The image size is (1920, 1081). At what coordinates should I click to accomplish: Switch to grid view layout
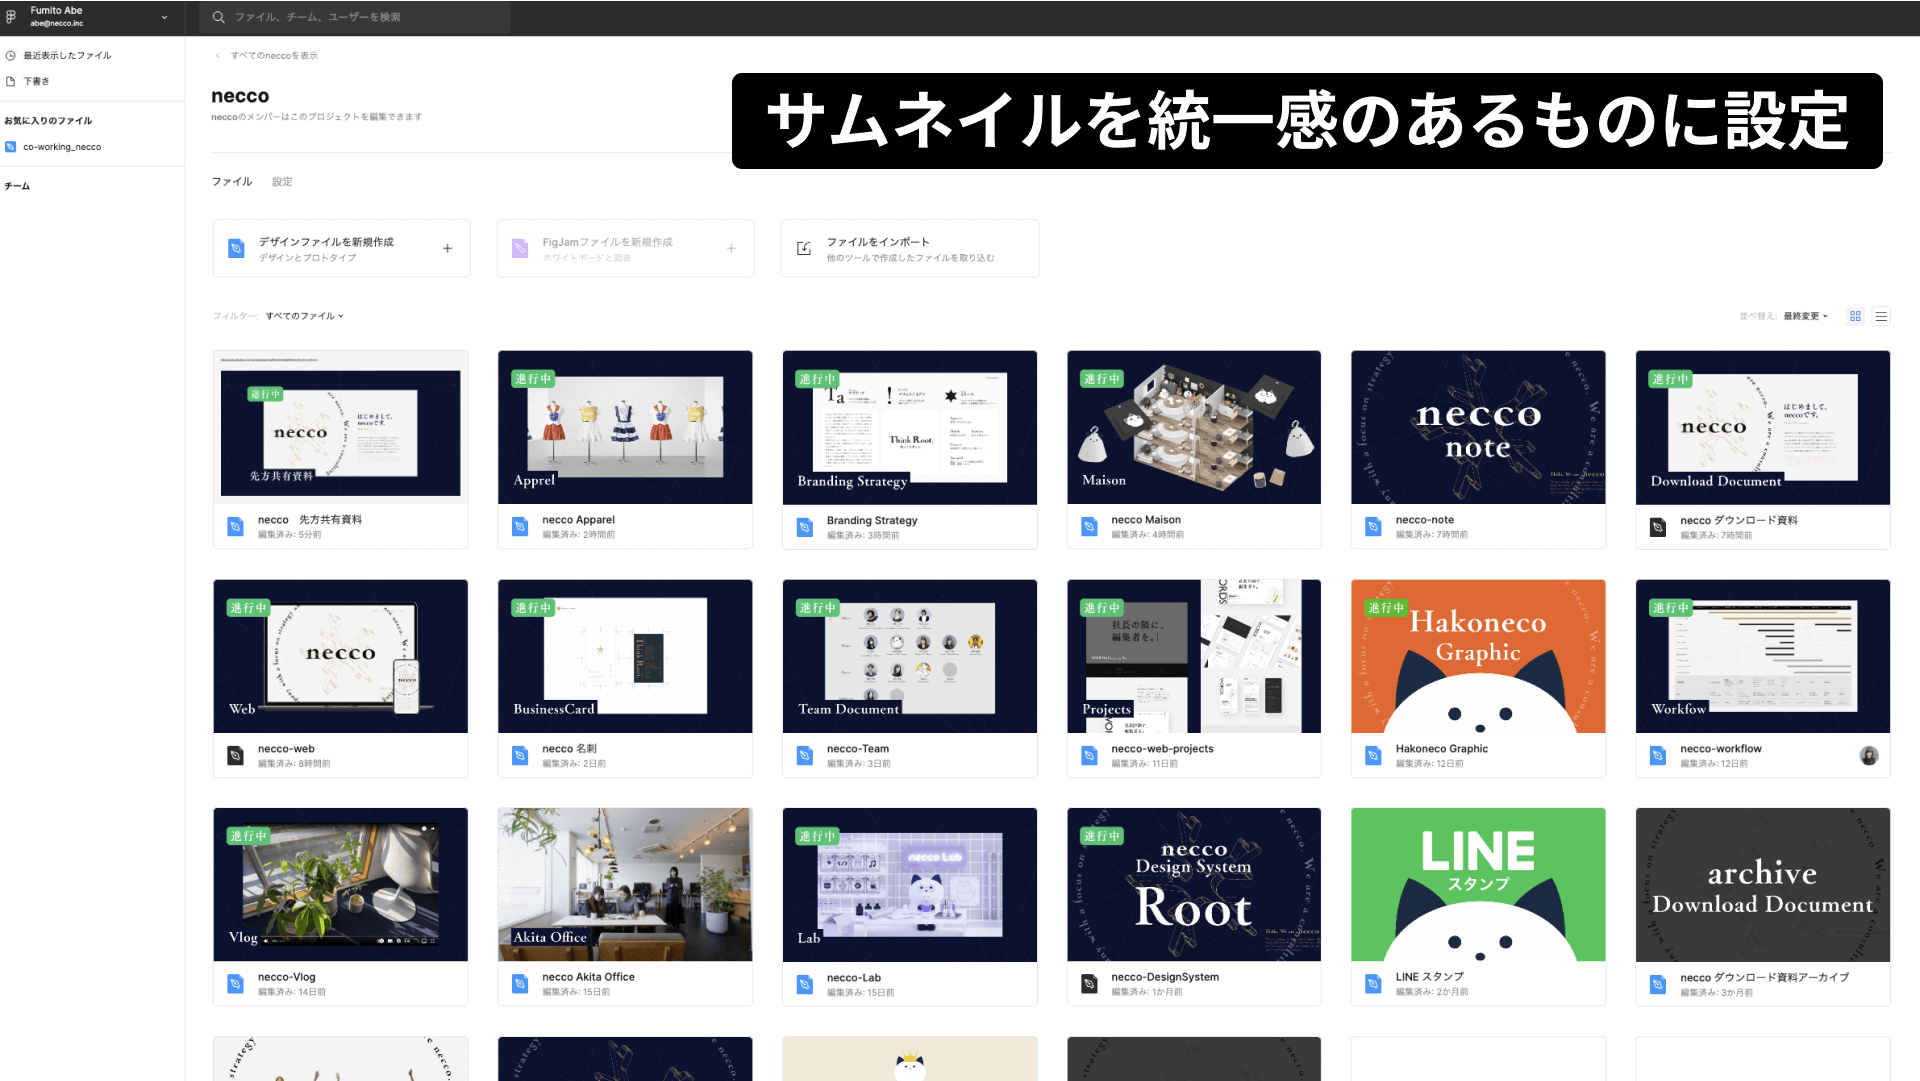[x=1855, y=316]
